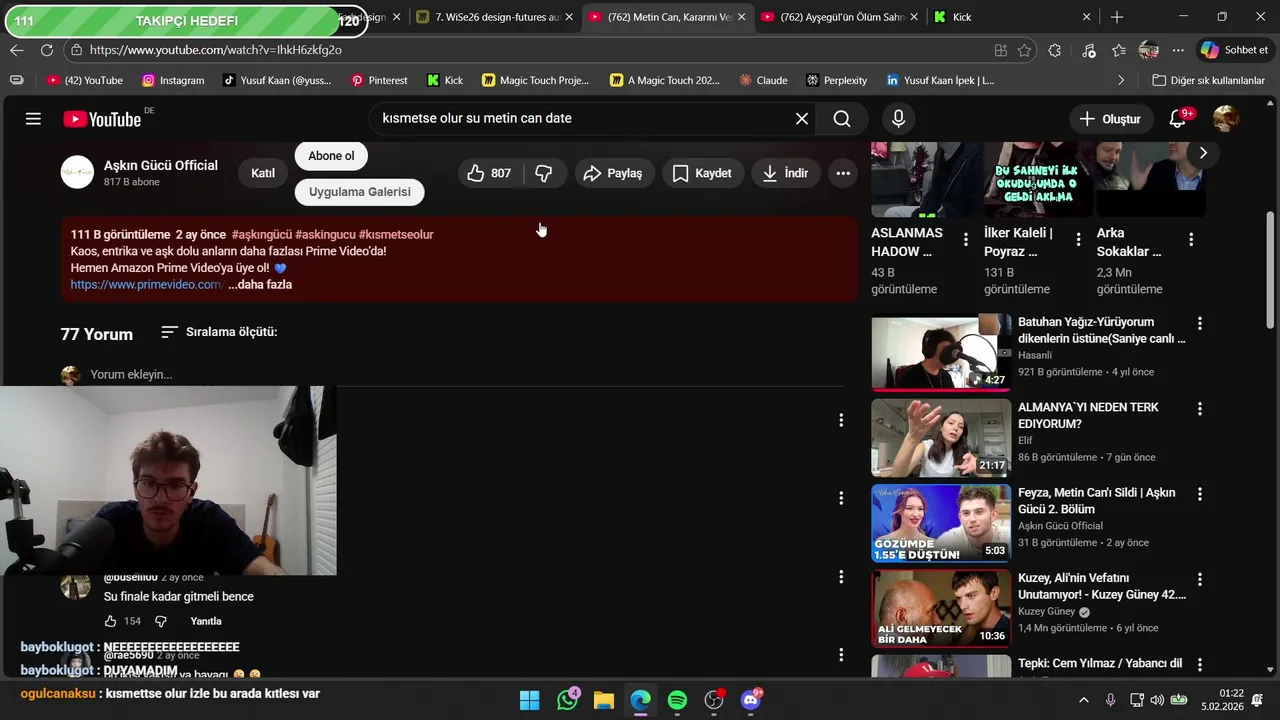Viewport: 1280px width, 720px height.
Task: Open Edge favorites list icon
Action: (x=1119, y=50)
